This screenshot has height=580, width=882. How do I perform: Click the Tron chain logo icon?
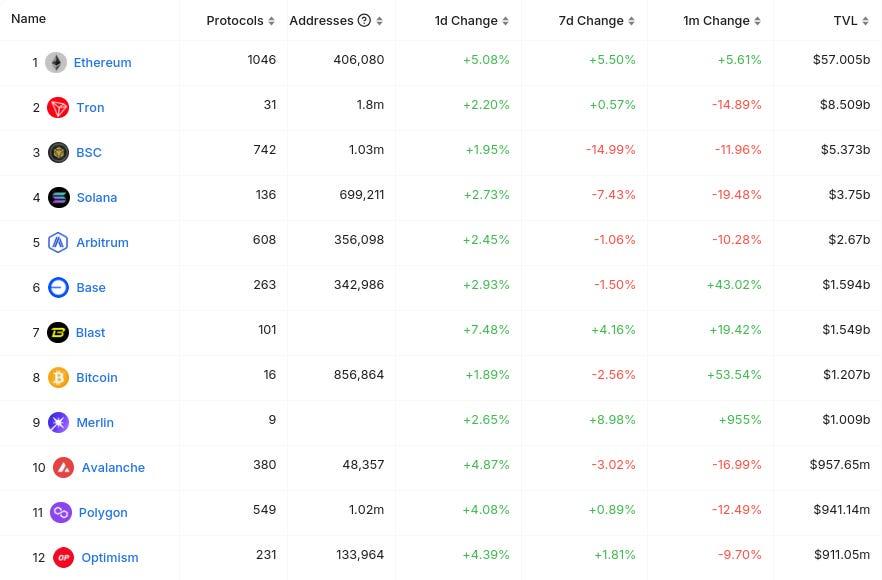point(59,107)
